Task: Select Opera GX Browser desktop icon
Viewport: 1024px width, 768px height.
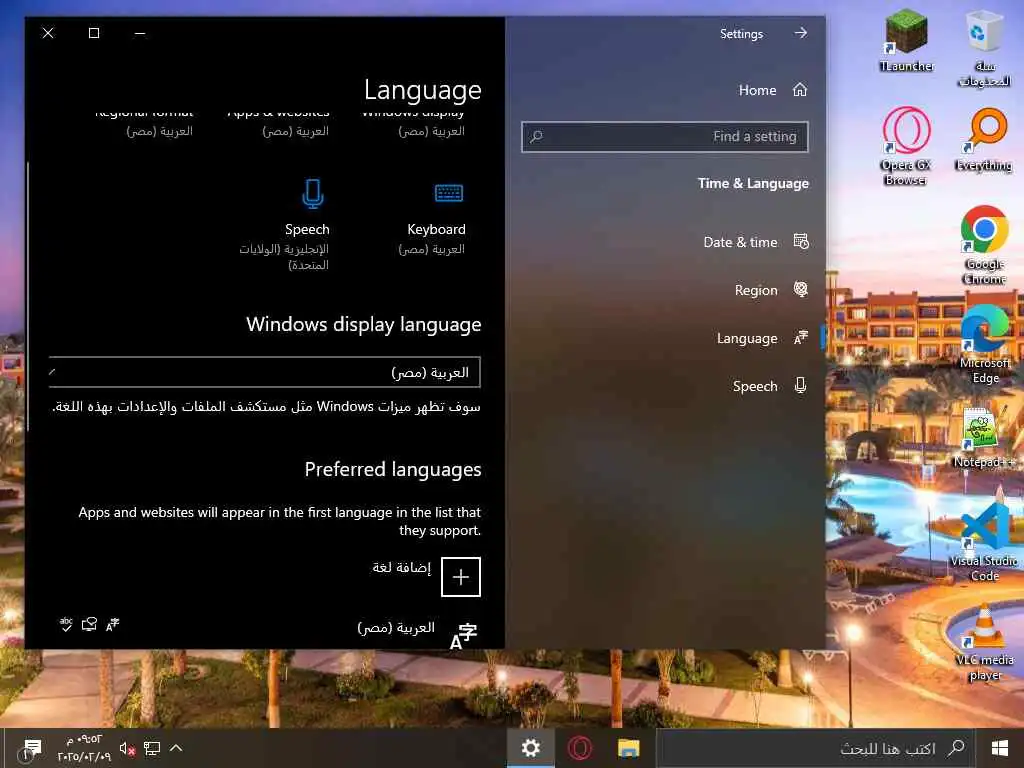Action: coord(906,146)
